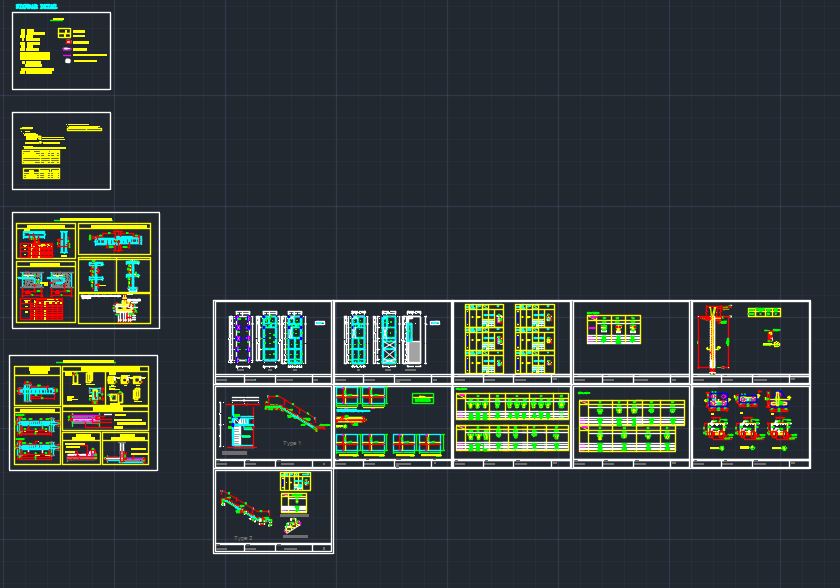This screenshot has height=588, width=840.
Task: Click the leftmost purple-marked plan in first grid sheet
Action: point(243,339)
